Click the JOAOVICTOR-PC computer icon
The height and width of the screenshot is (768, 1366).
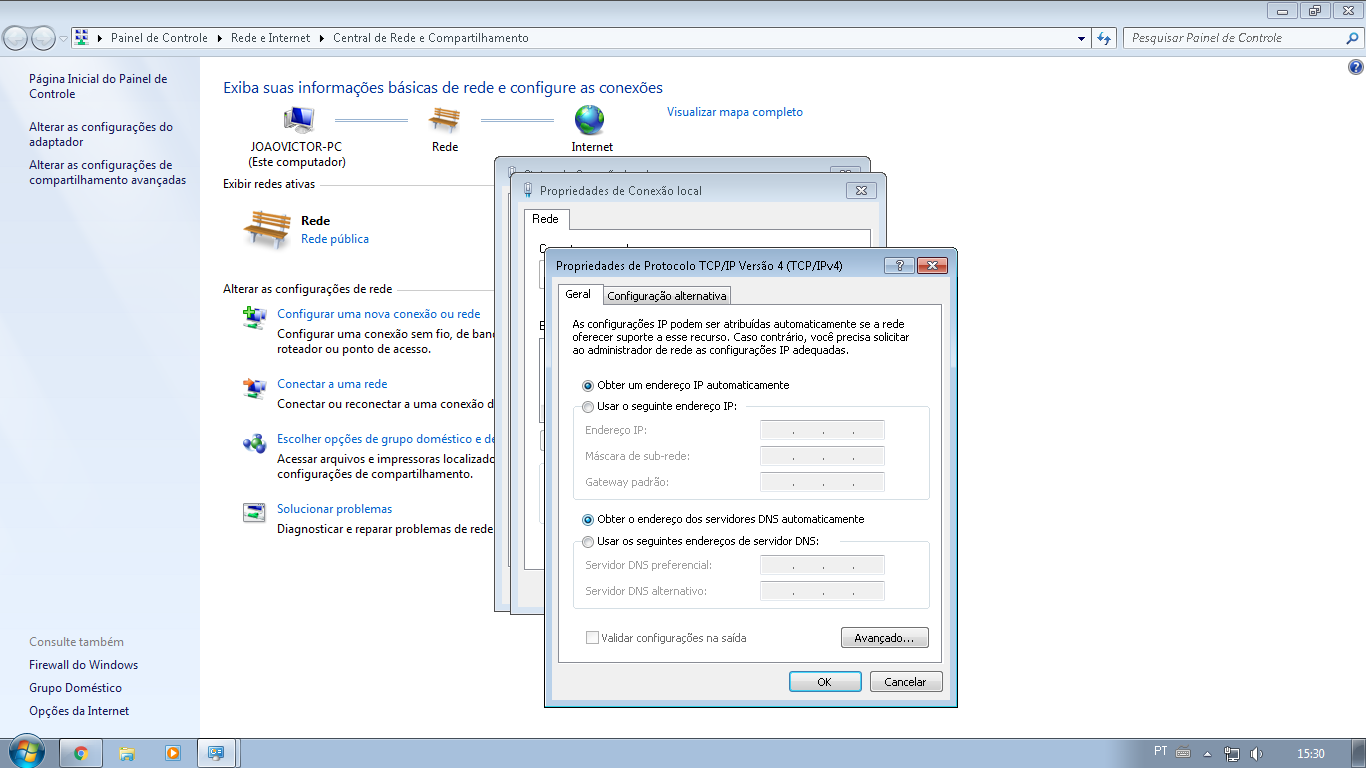[x=298, y=120]
